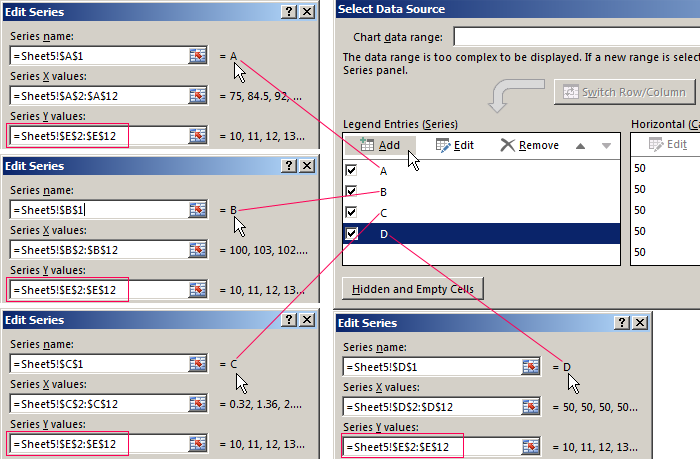
Task: Toggle the series B checkbox
Action: click(x=351, y=192)
